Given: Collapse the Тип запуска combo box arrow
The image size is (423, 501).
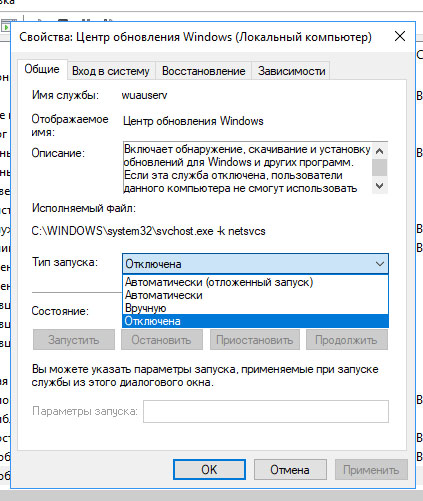Looking at the screenshot, I should (x=380, y=264).
